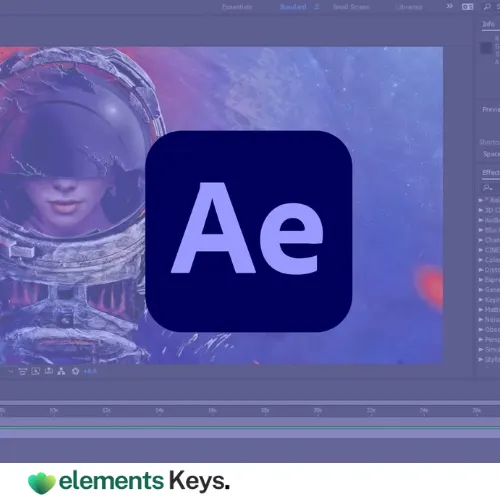Switch to the Standard workspace
Image resolution: width=500 pixels, height=500 pixels.
point(293,7)
